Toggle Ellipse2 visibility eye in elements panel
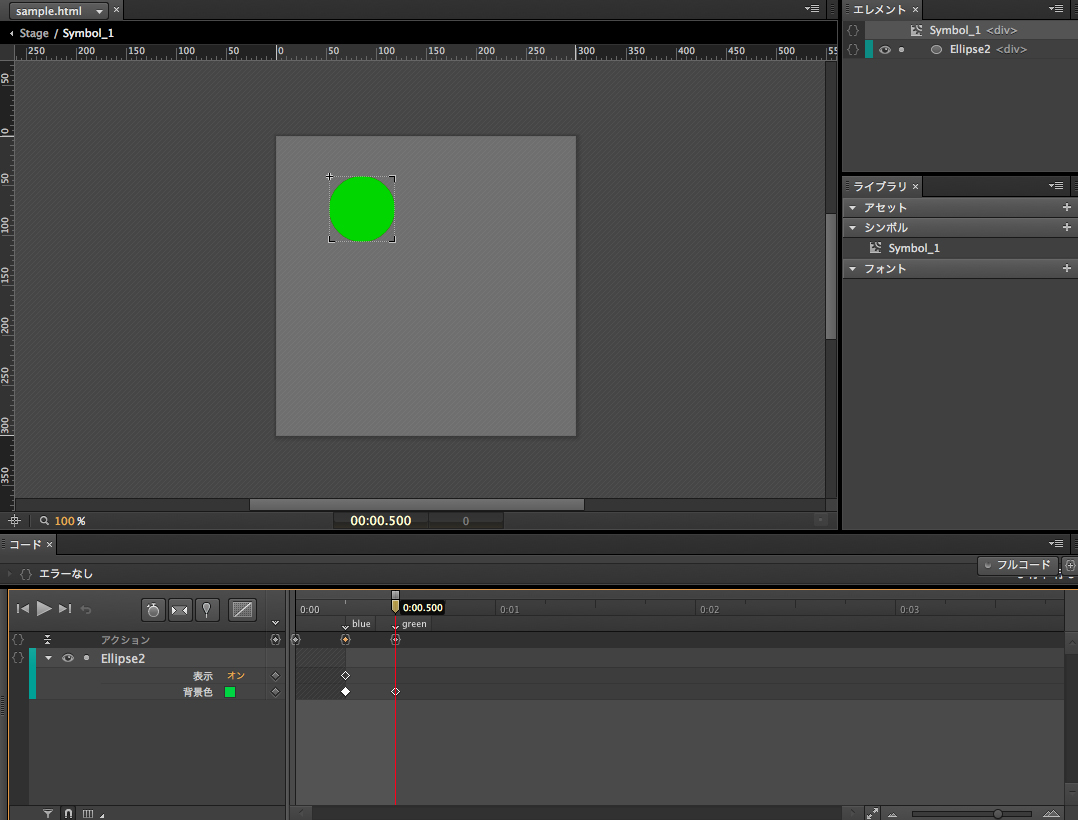 885,49
